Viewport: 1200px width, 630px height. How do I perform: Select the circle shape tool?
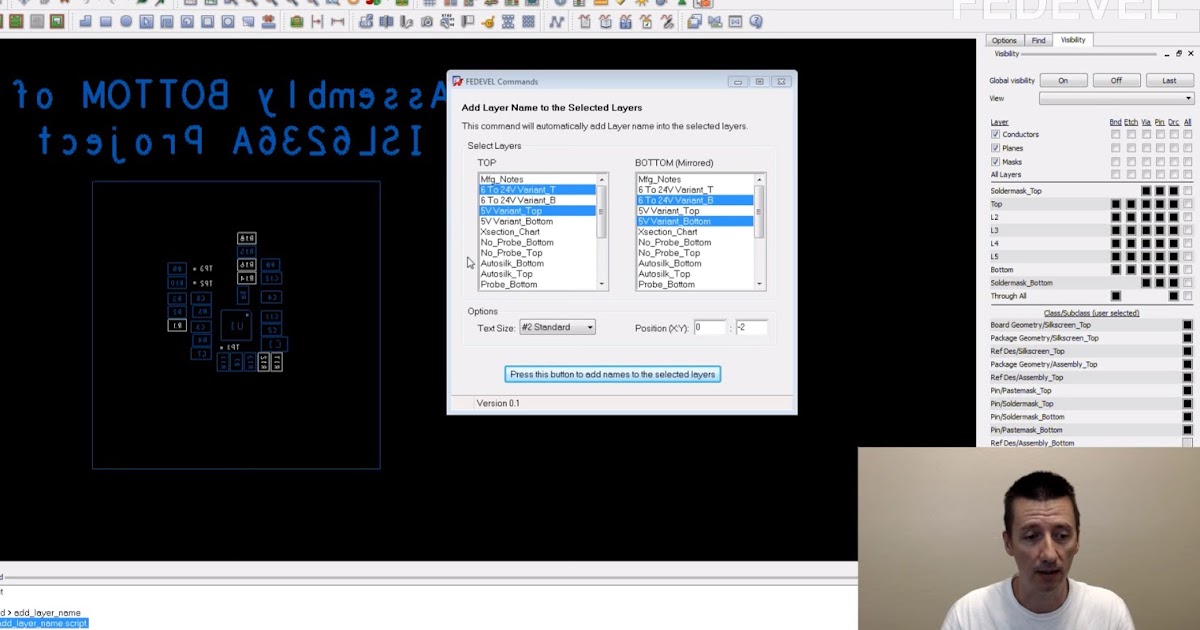124,22
